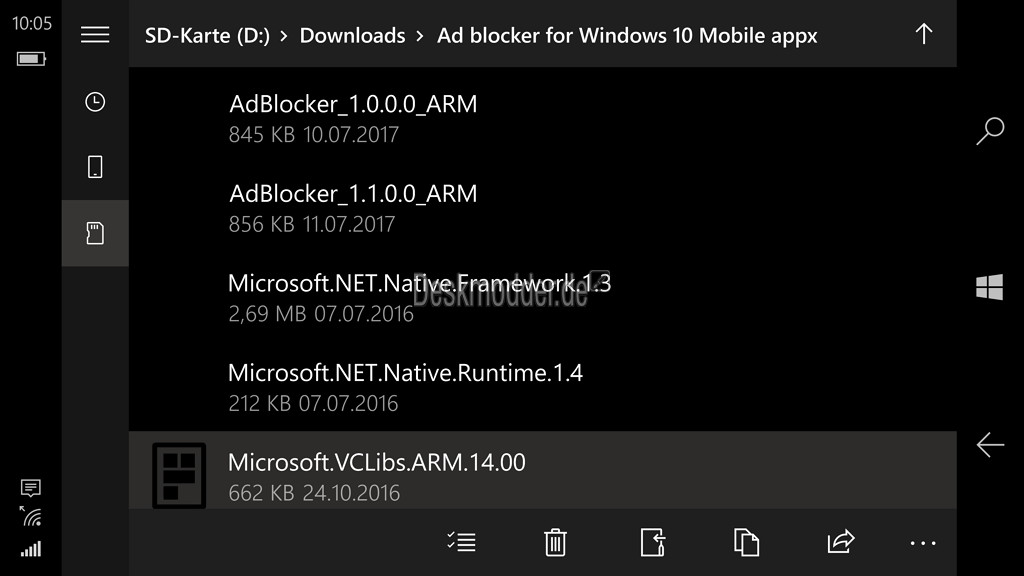Click the Move to icon
Screen dimensions: 1024x576
click(652, 542)
